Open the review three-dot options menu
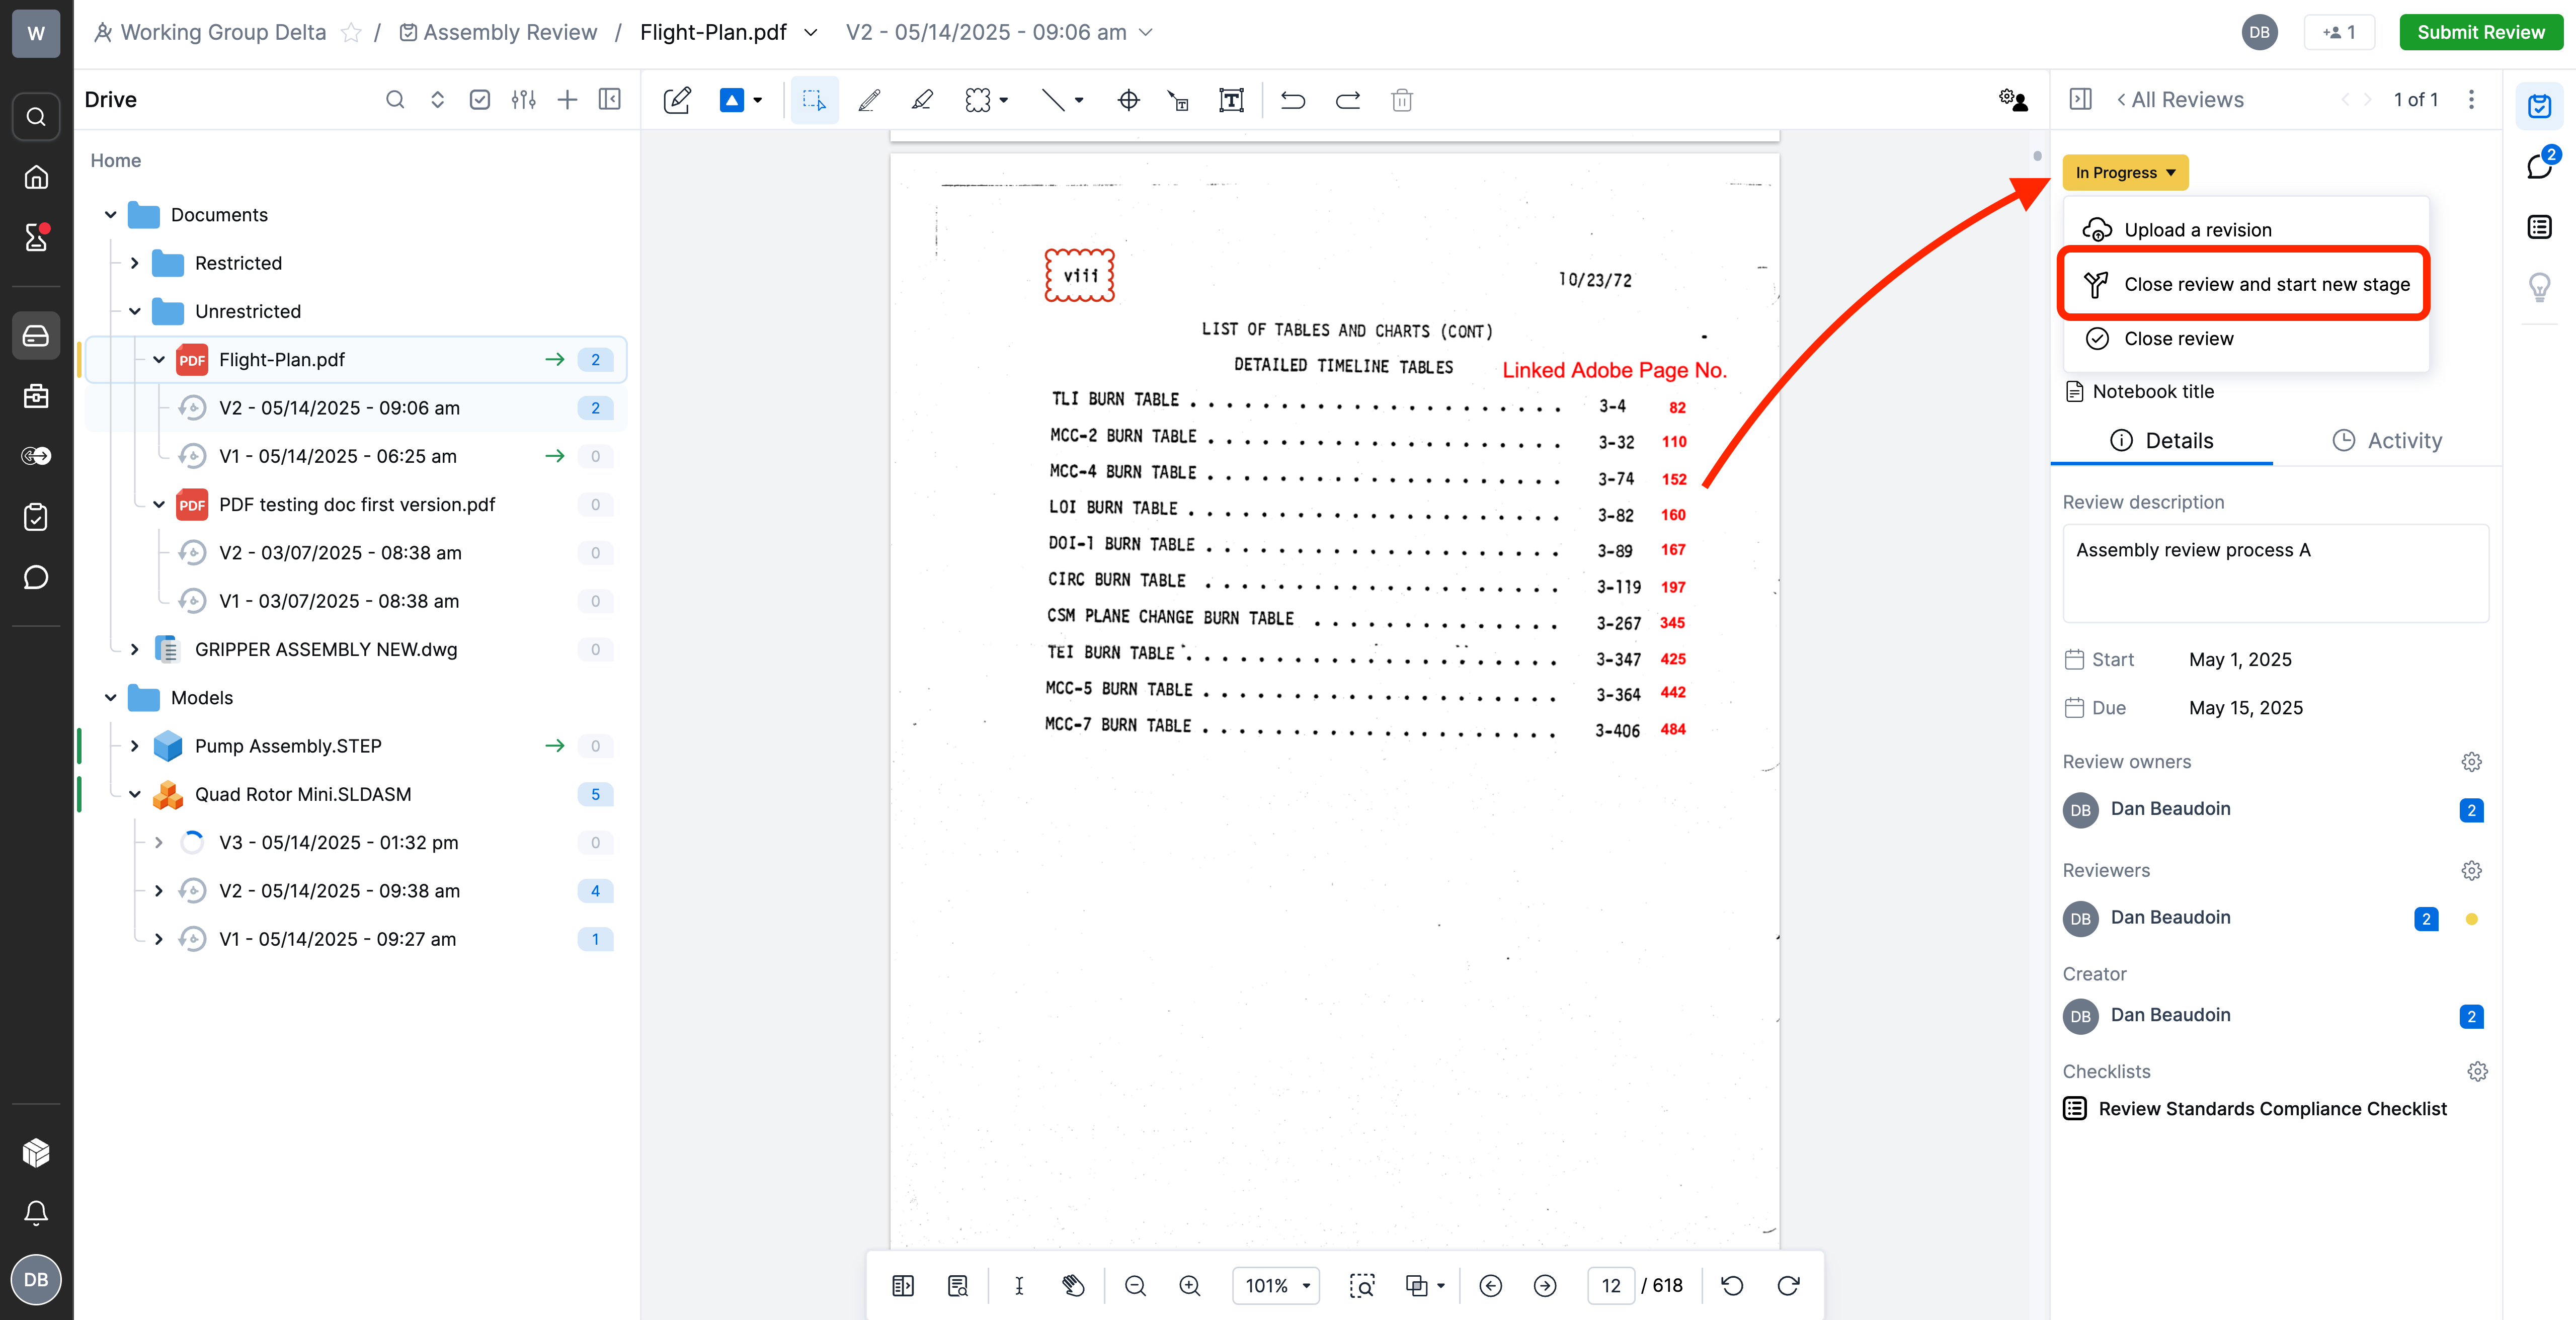 coord(2471,99)
